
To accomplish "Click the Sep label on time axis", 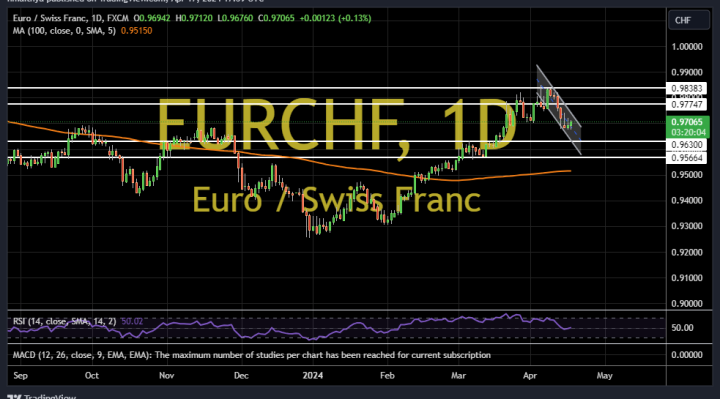I will [21, 376].
